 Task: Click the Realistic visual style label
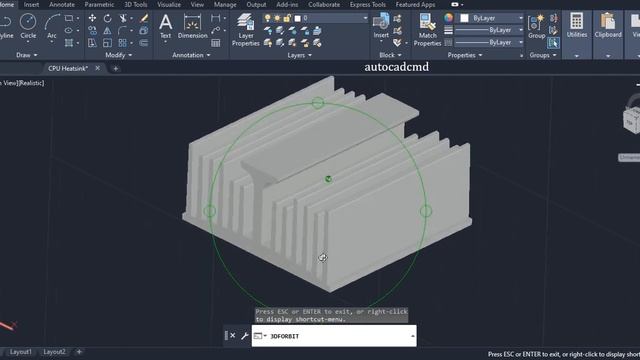click(x=31, y=83)
